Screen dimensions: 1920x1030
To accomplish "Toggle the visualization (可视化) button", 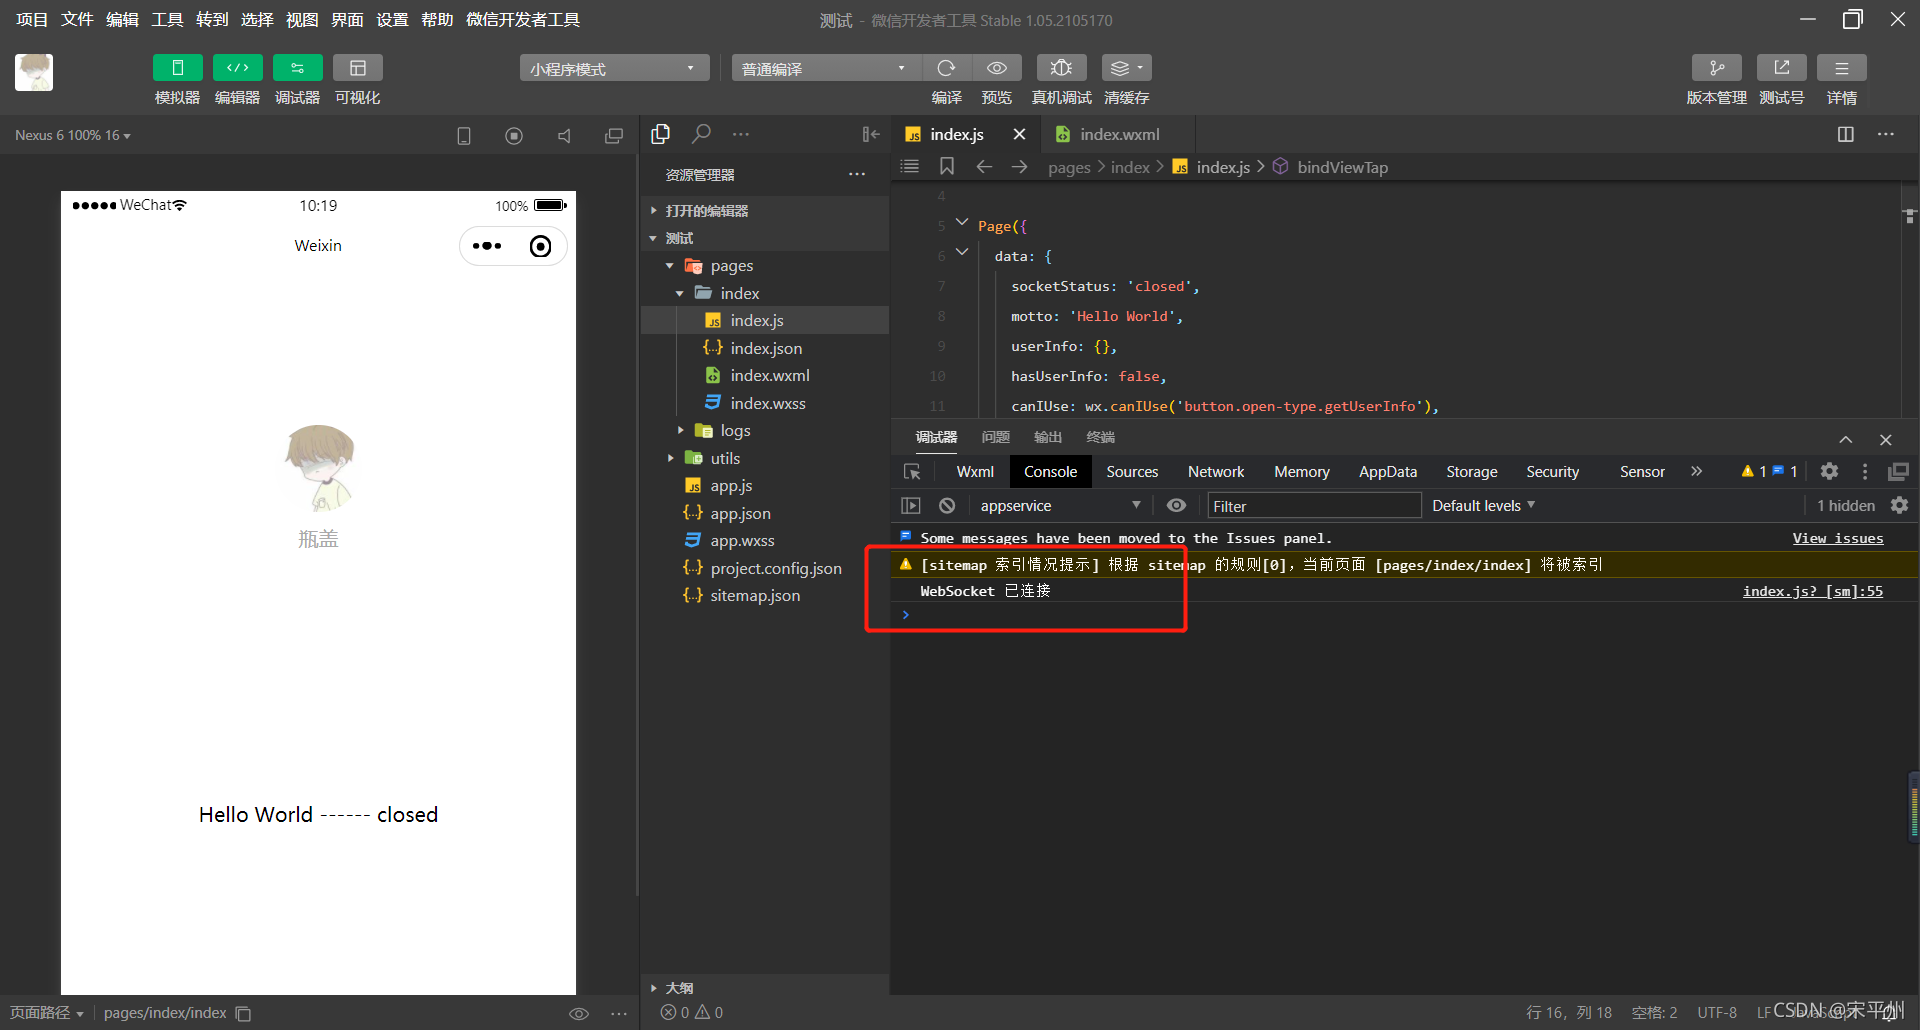I will 357,68.
